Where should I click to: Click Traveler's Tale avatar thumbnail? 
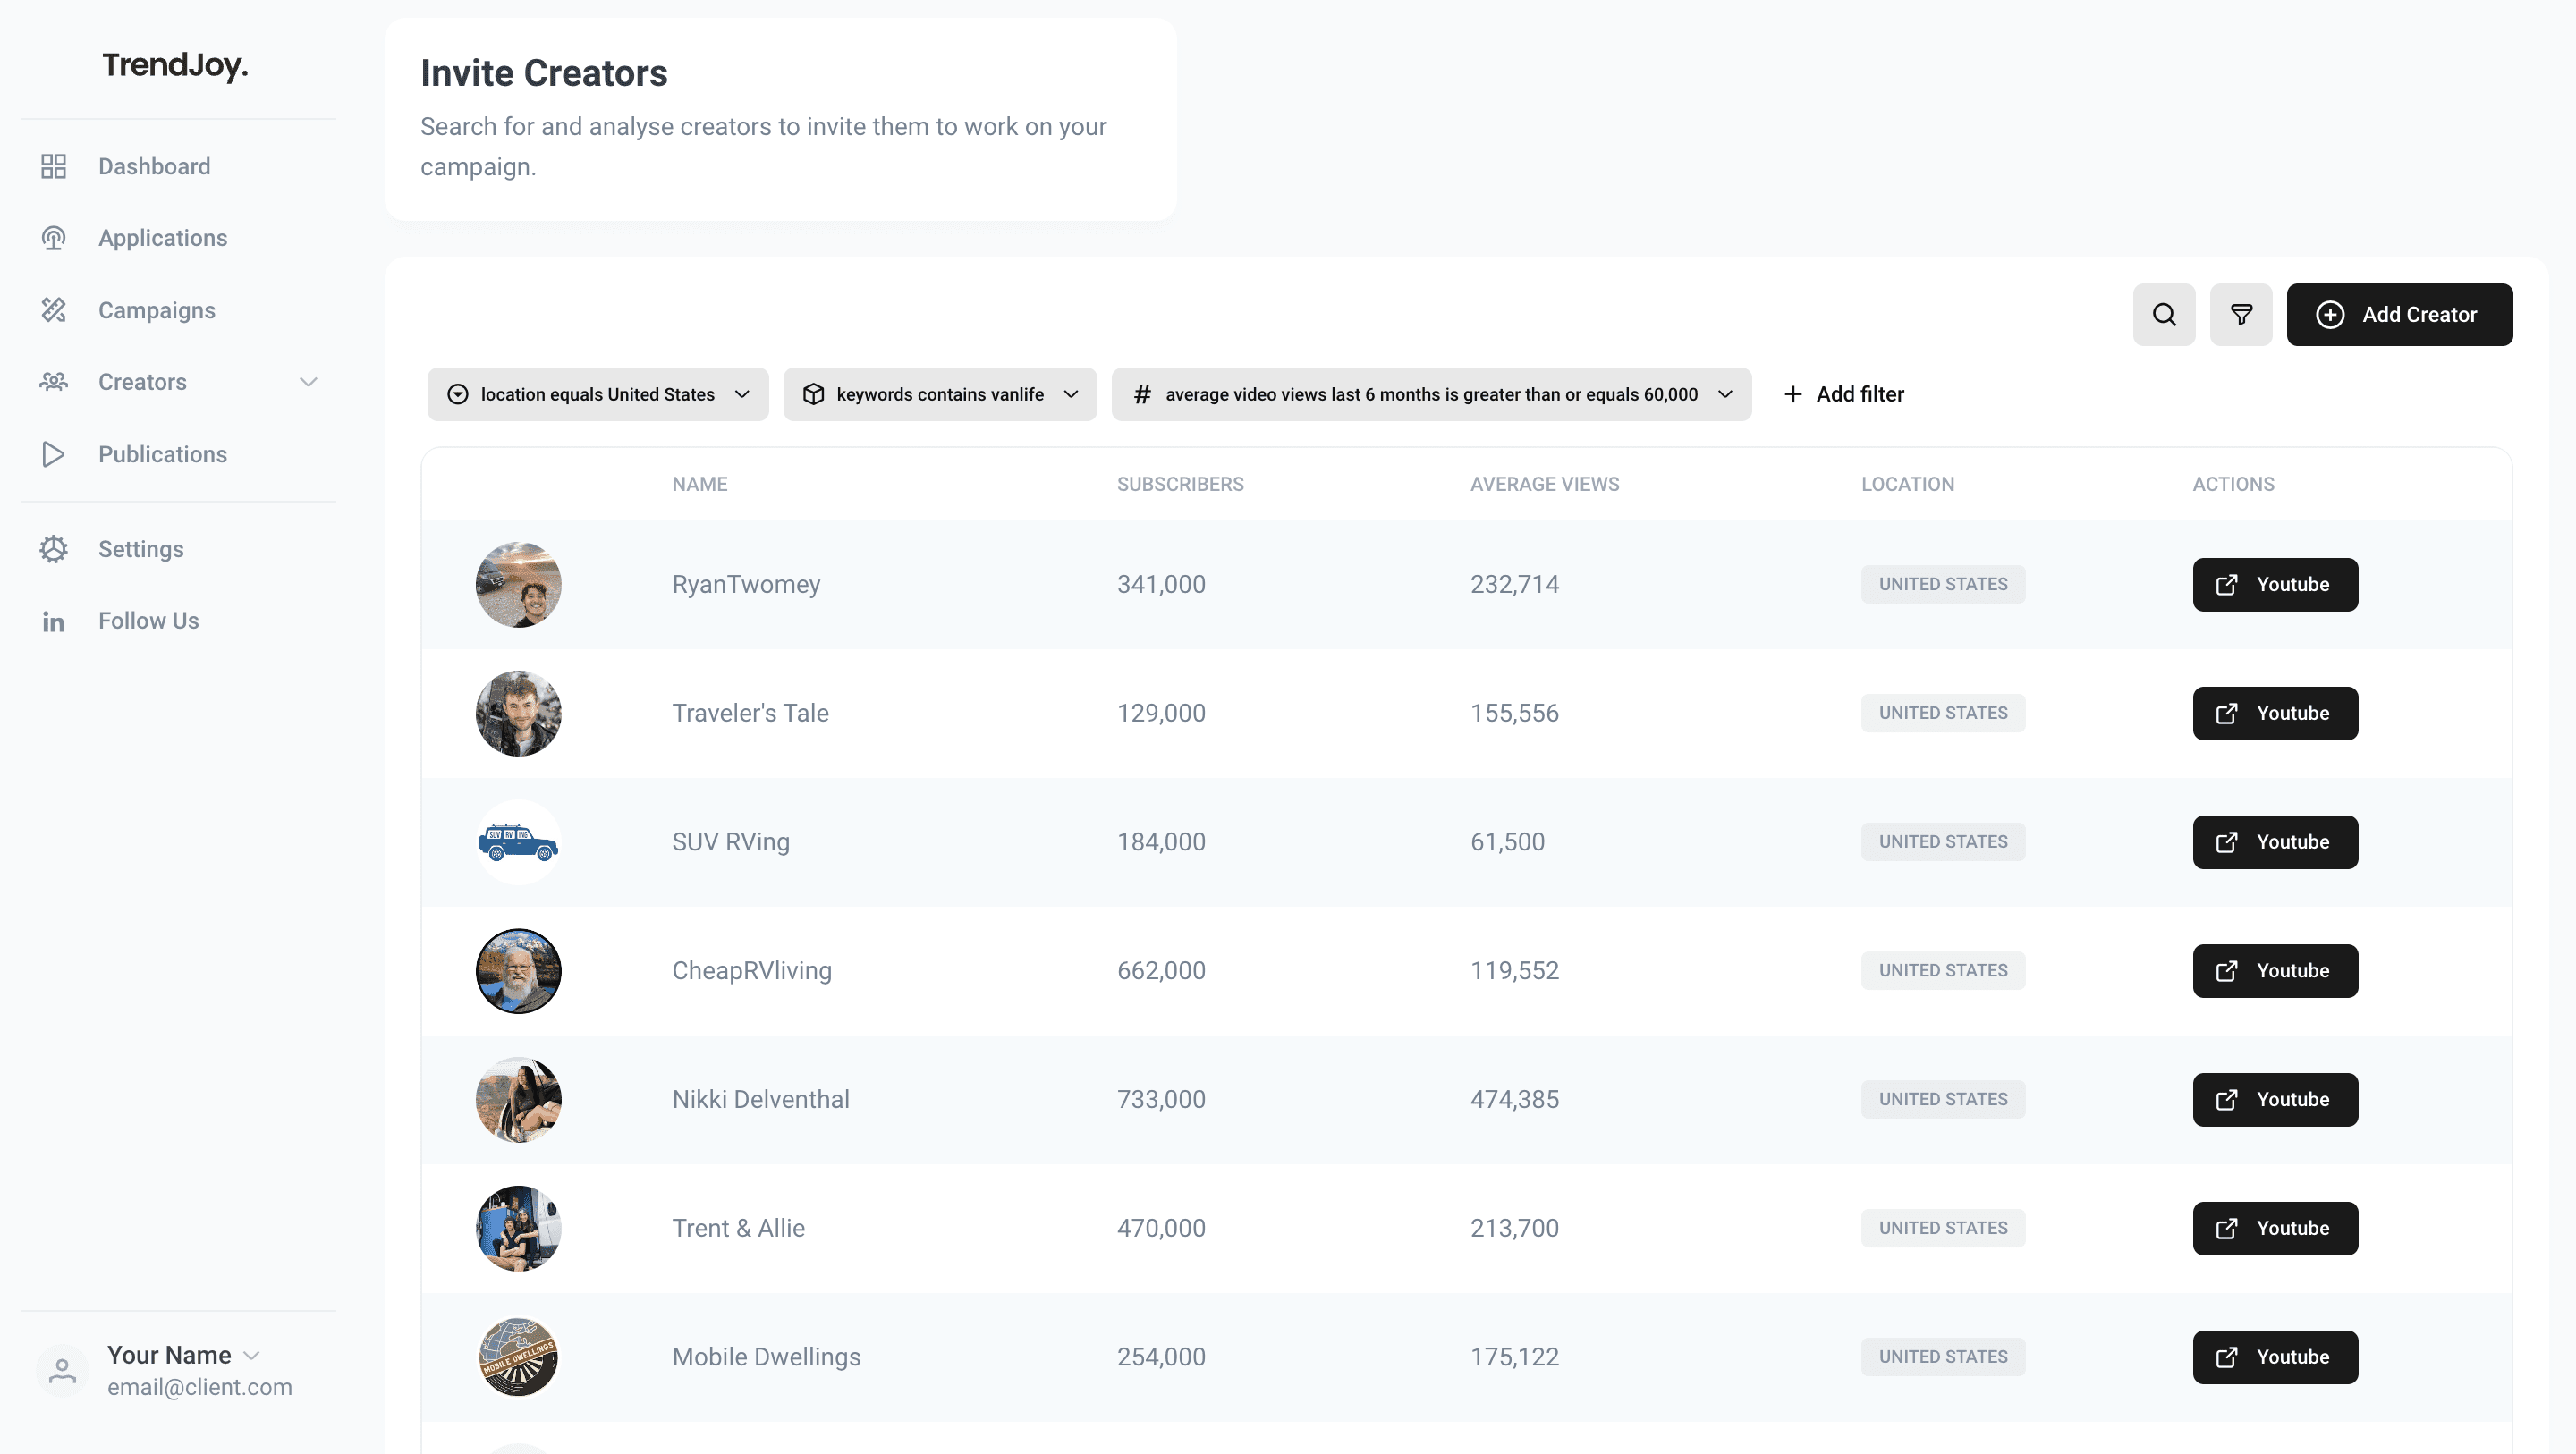click(x=518, y=713)
